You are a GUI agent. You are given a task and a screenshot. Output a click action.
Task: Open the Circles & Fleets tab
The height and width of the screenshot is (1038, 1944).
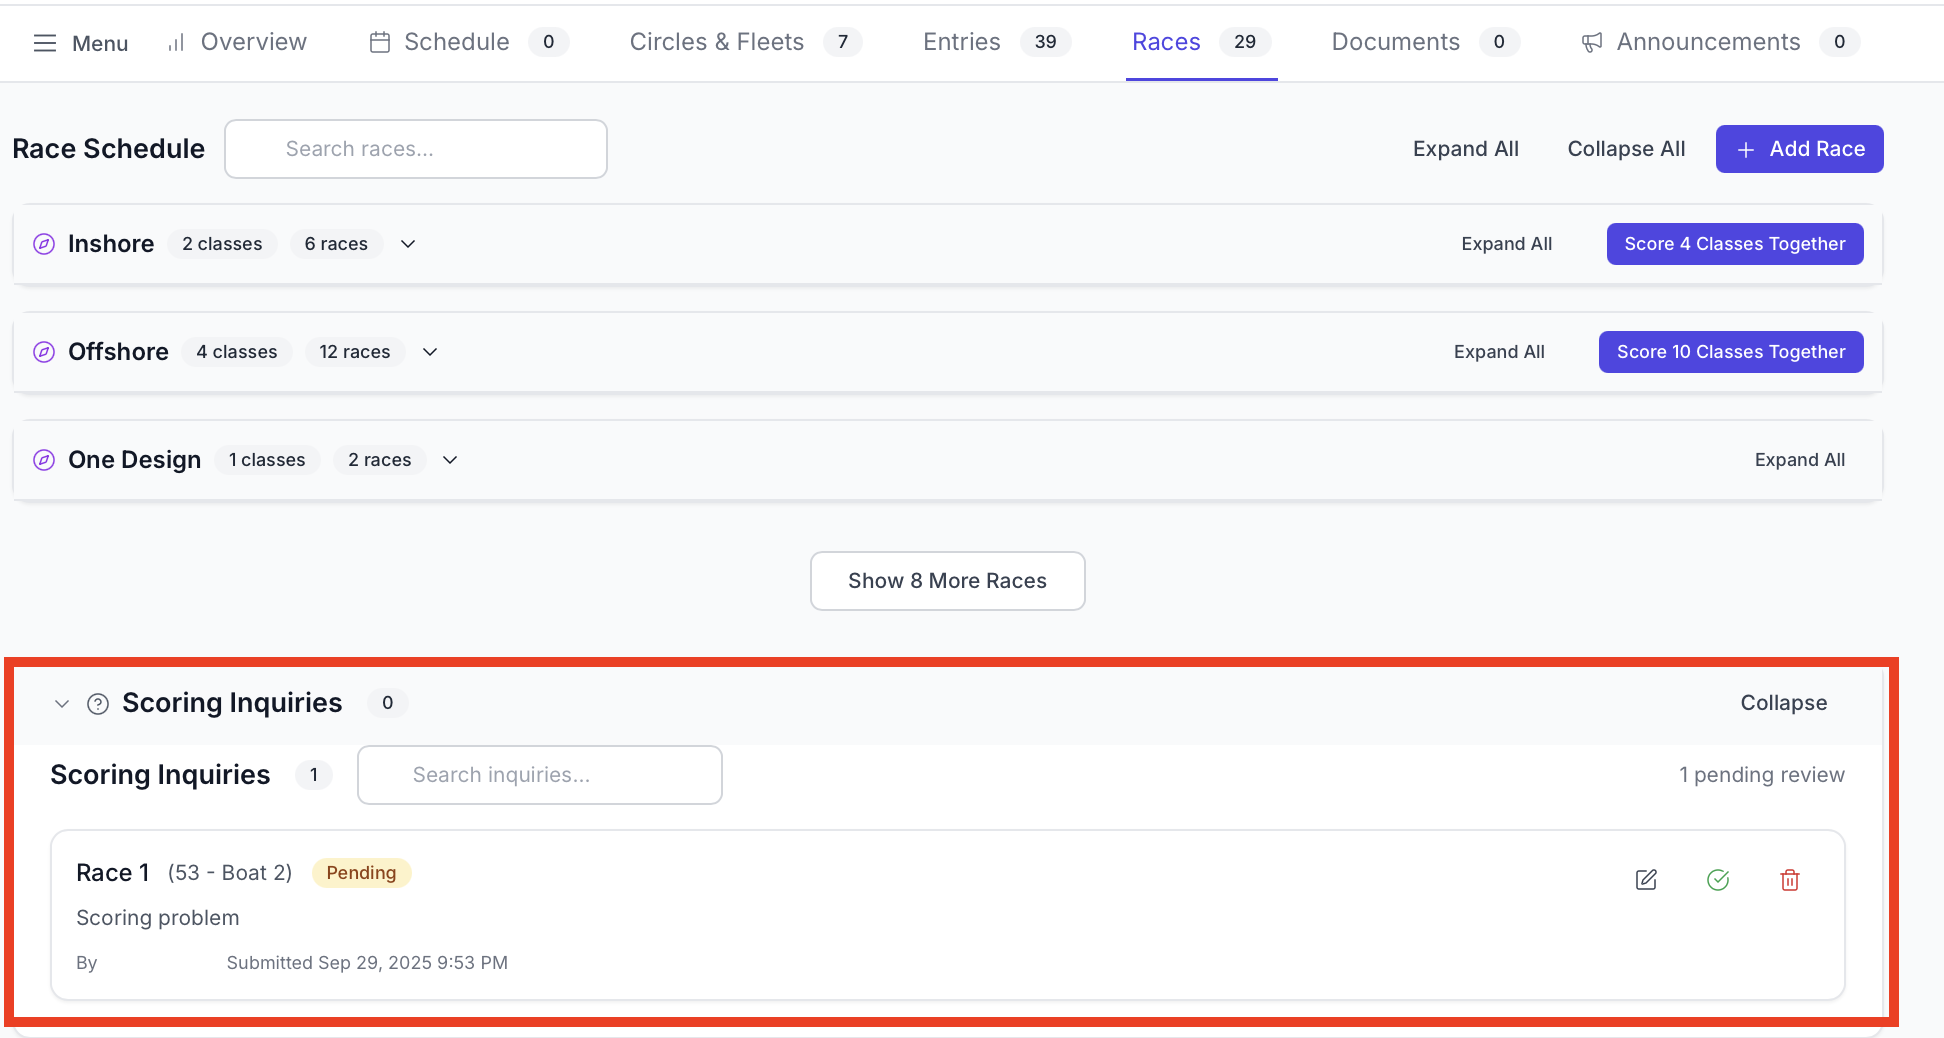[716, 42]
